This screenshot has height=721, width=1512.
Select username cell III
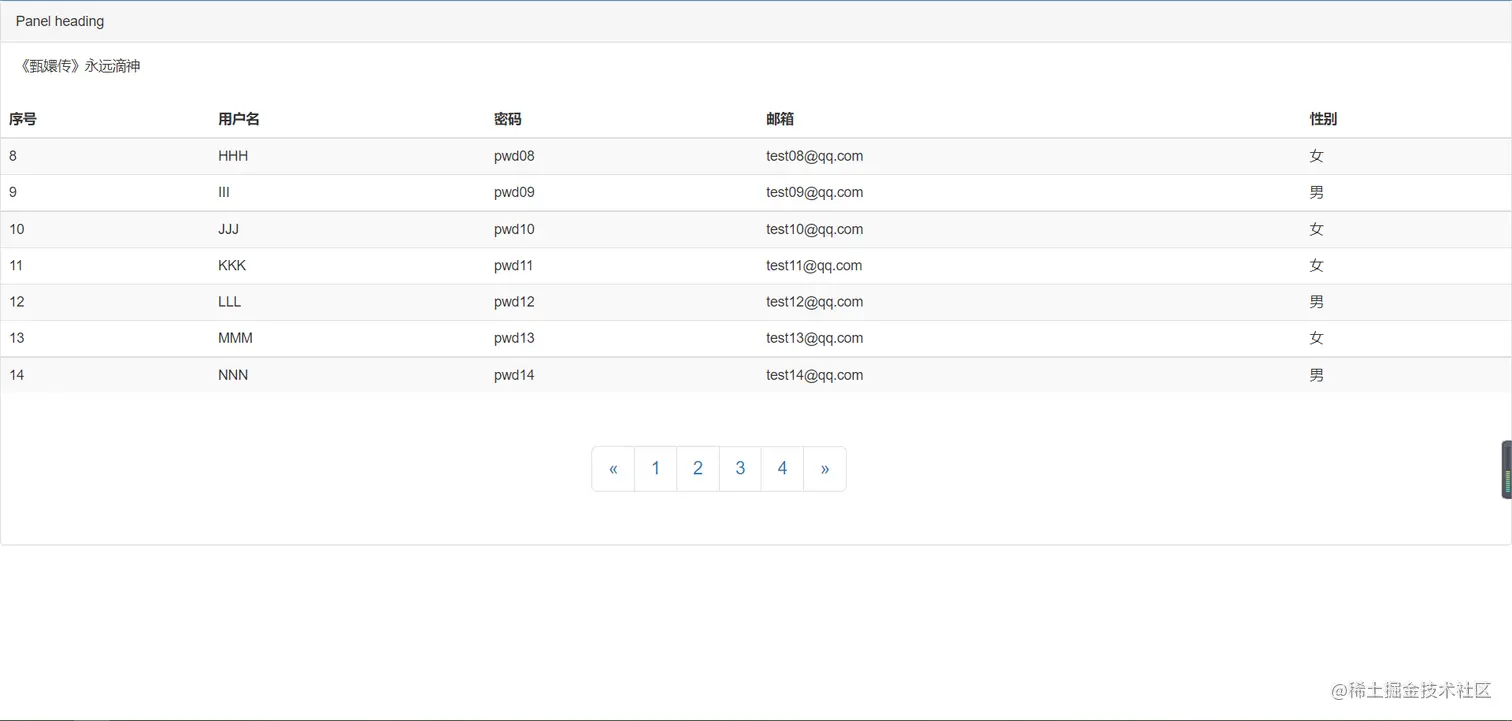coord(224,192)
